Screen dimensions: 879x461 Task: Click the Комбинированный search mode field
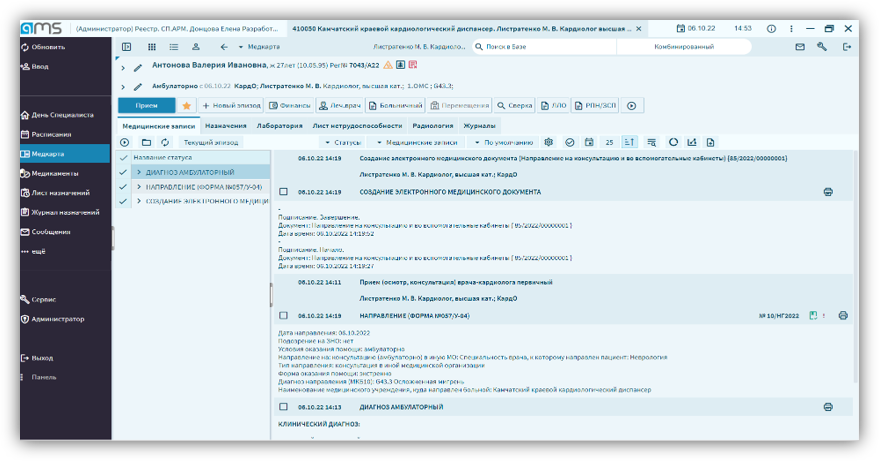click(684, 47)
